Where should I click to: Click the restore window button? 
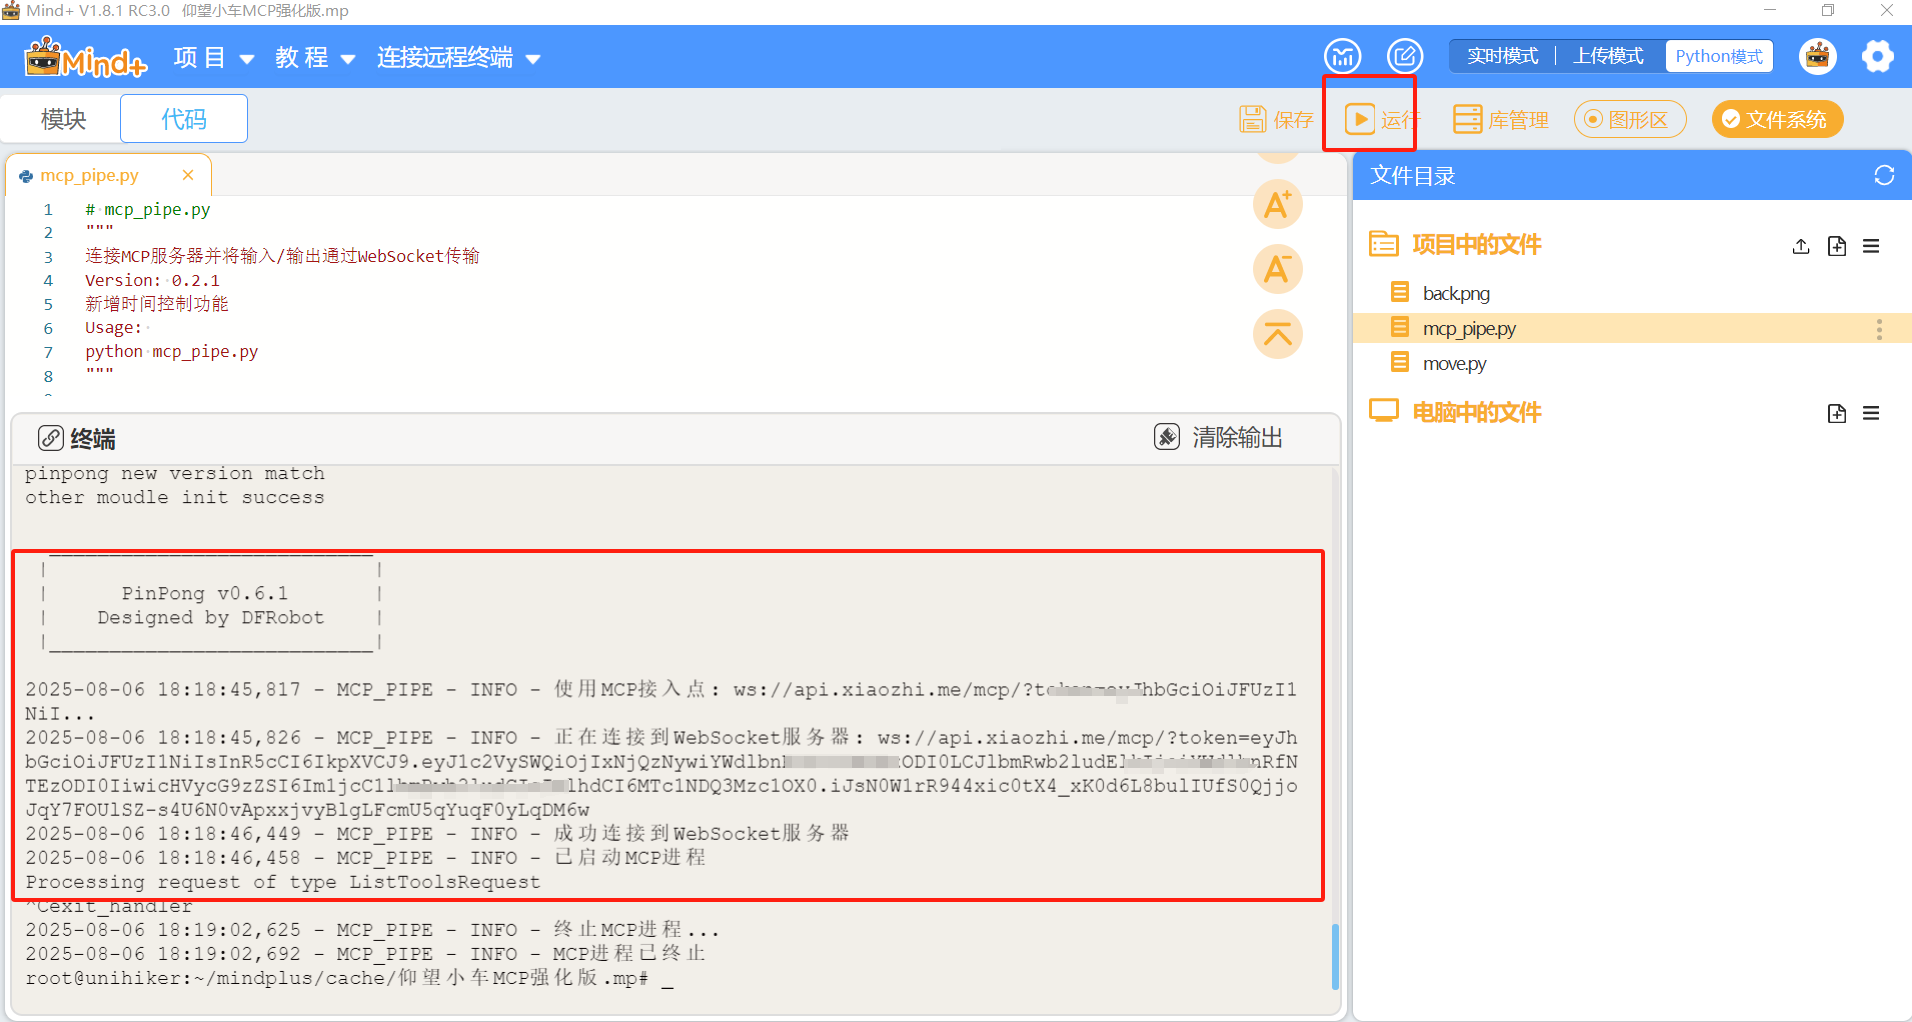(x=1828, y=10)
